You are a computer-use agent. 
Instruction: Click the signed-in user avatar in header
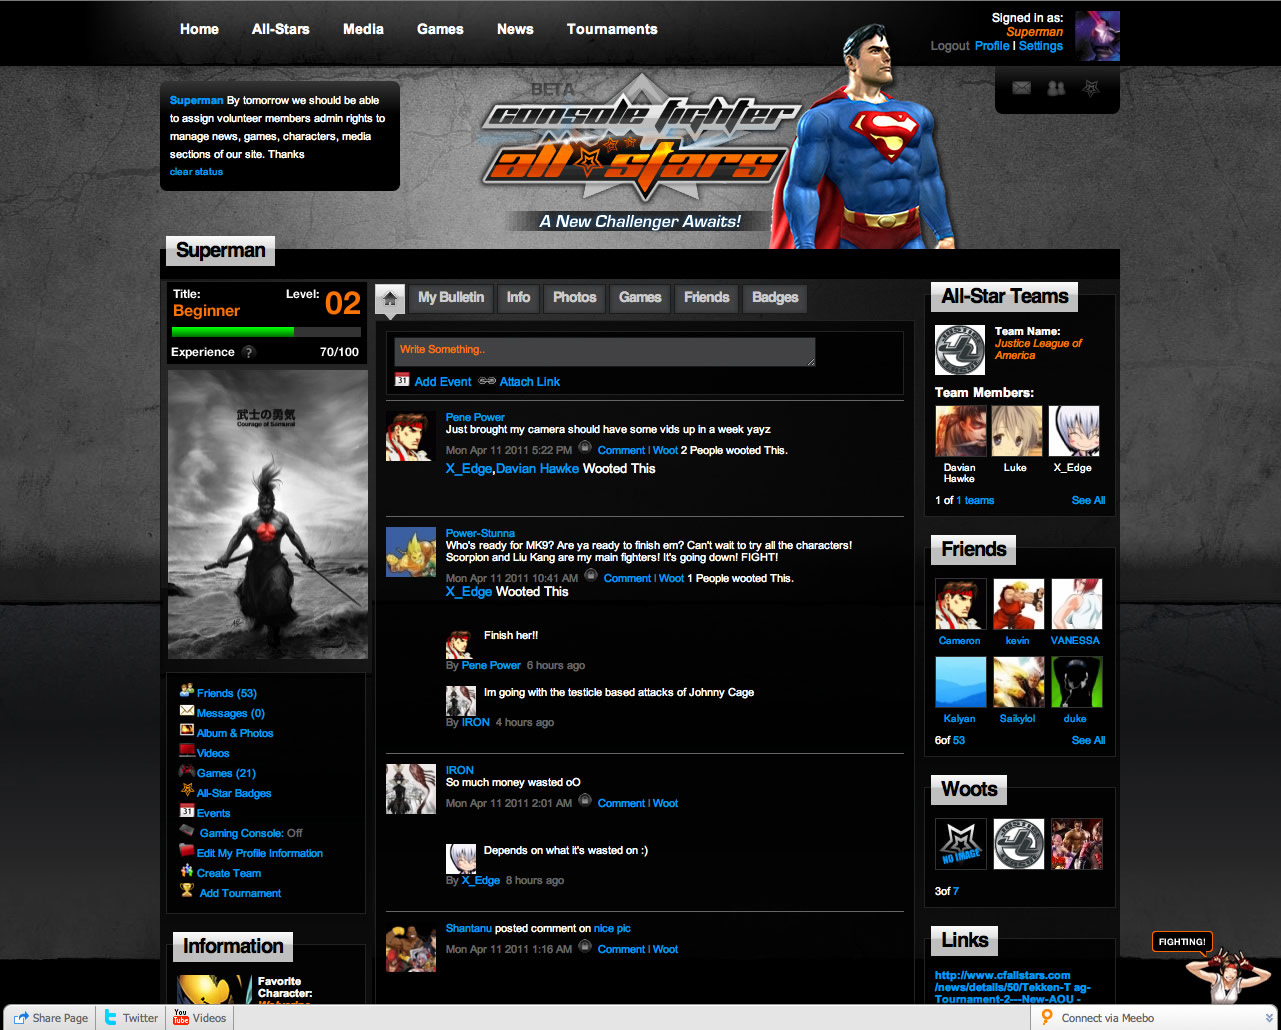(1097, 36)
